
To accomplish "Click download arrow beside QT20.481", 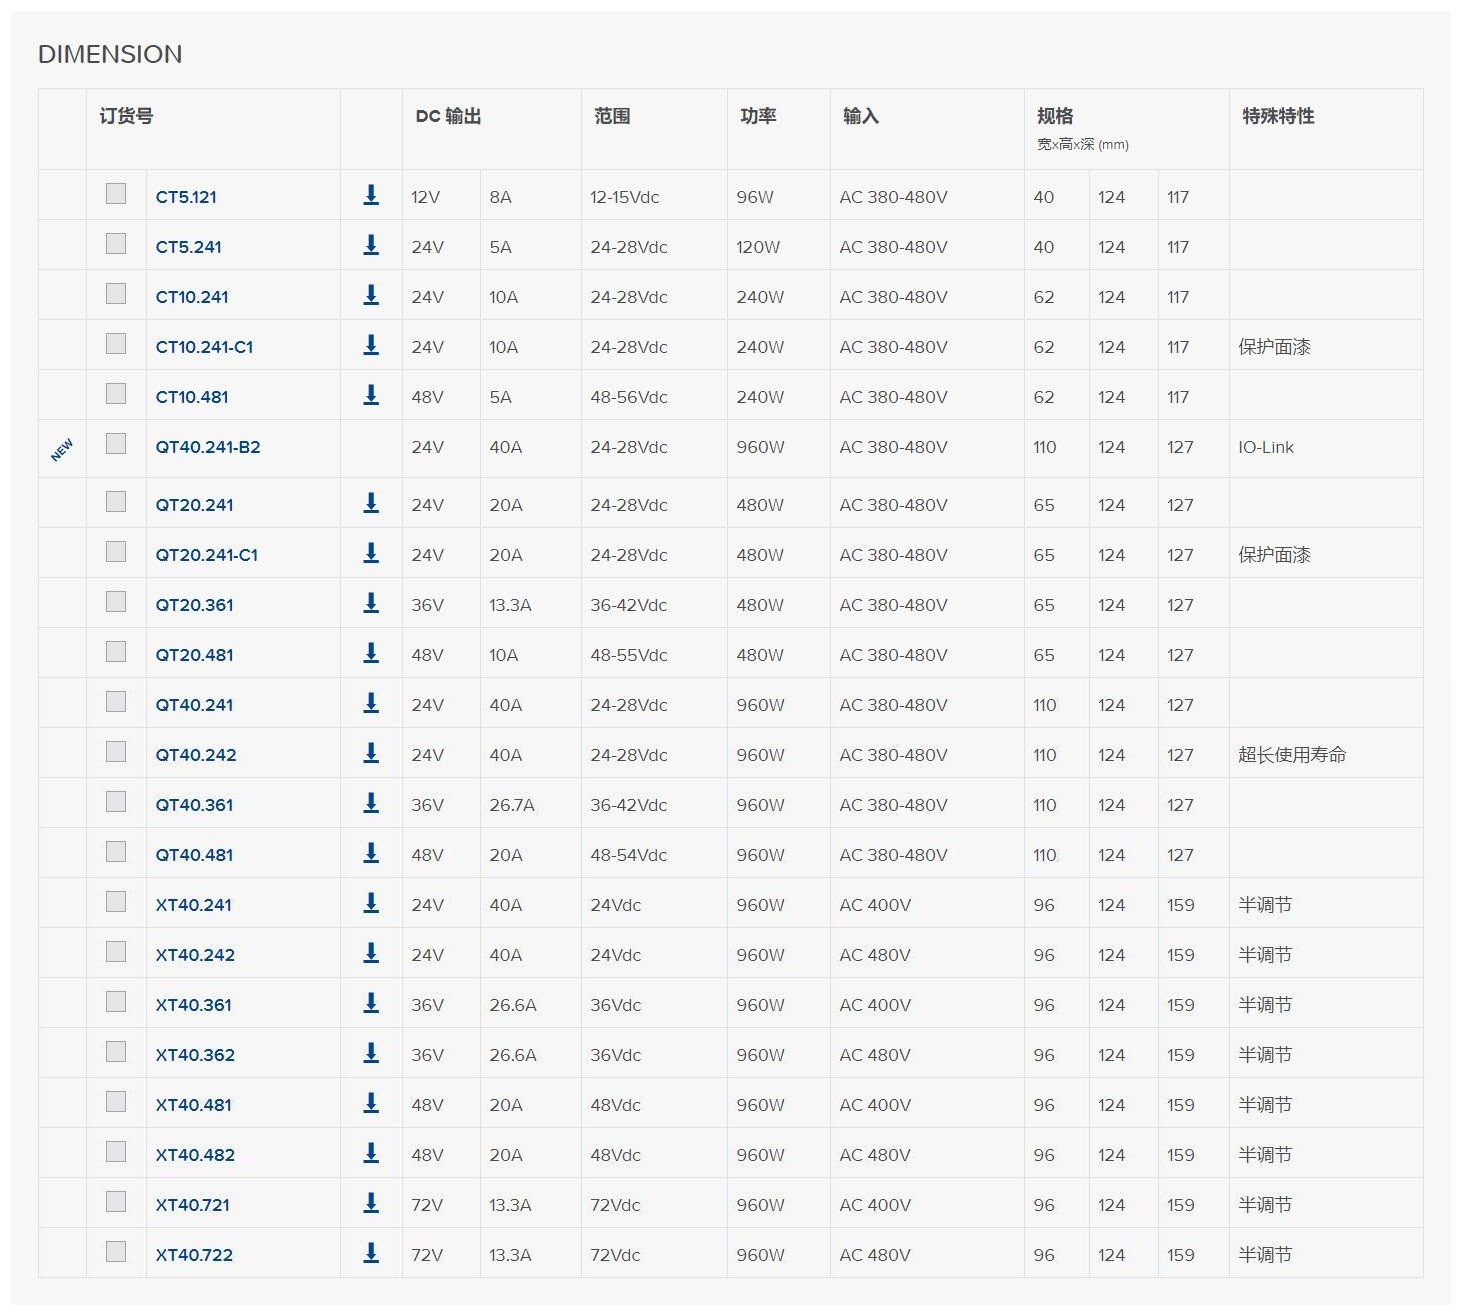I will 371,654.
